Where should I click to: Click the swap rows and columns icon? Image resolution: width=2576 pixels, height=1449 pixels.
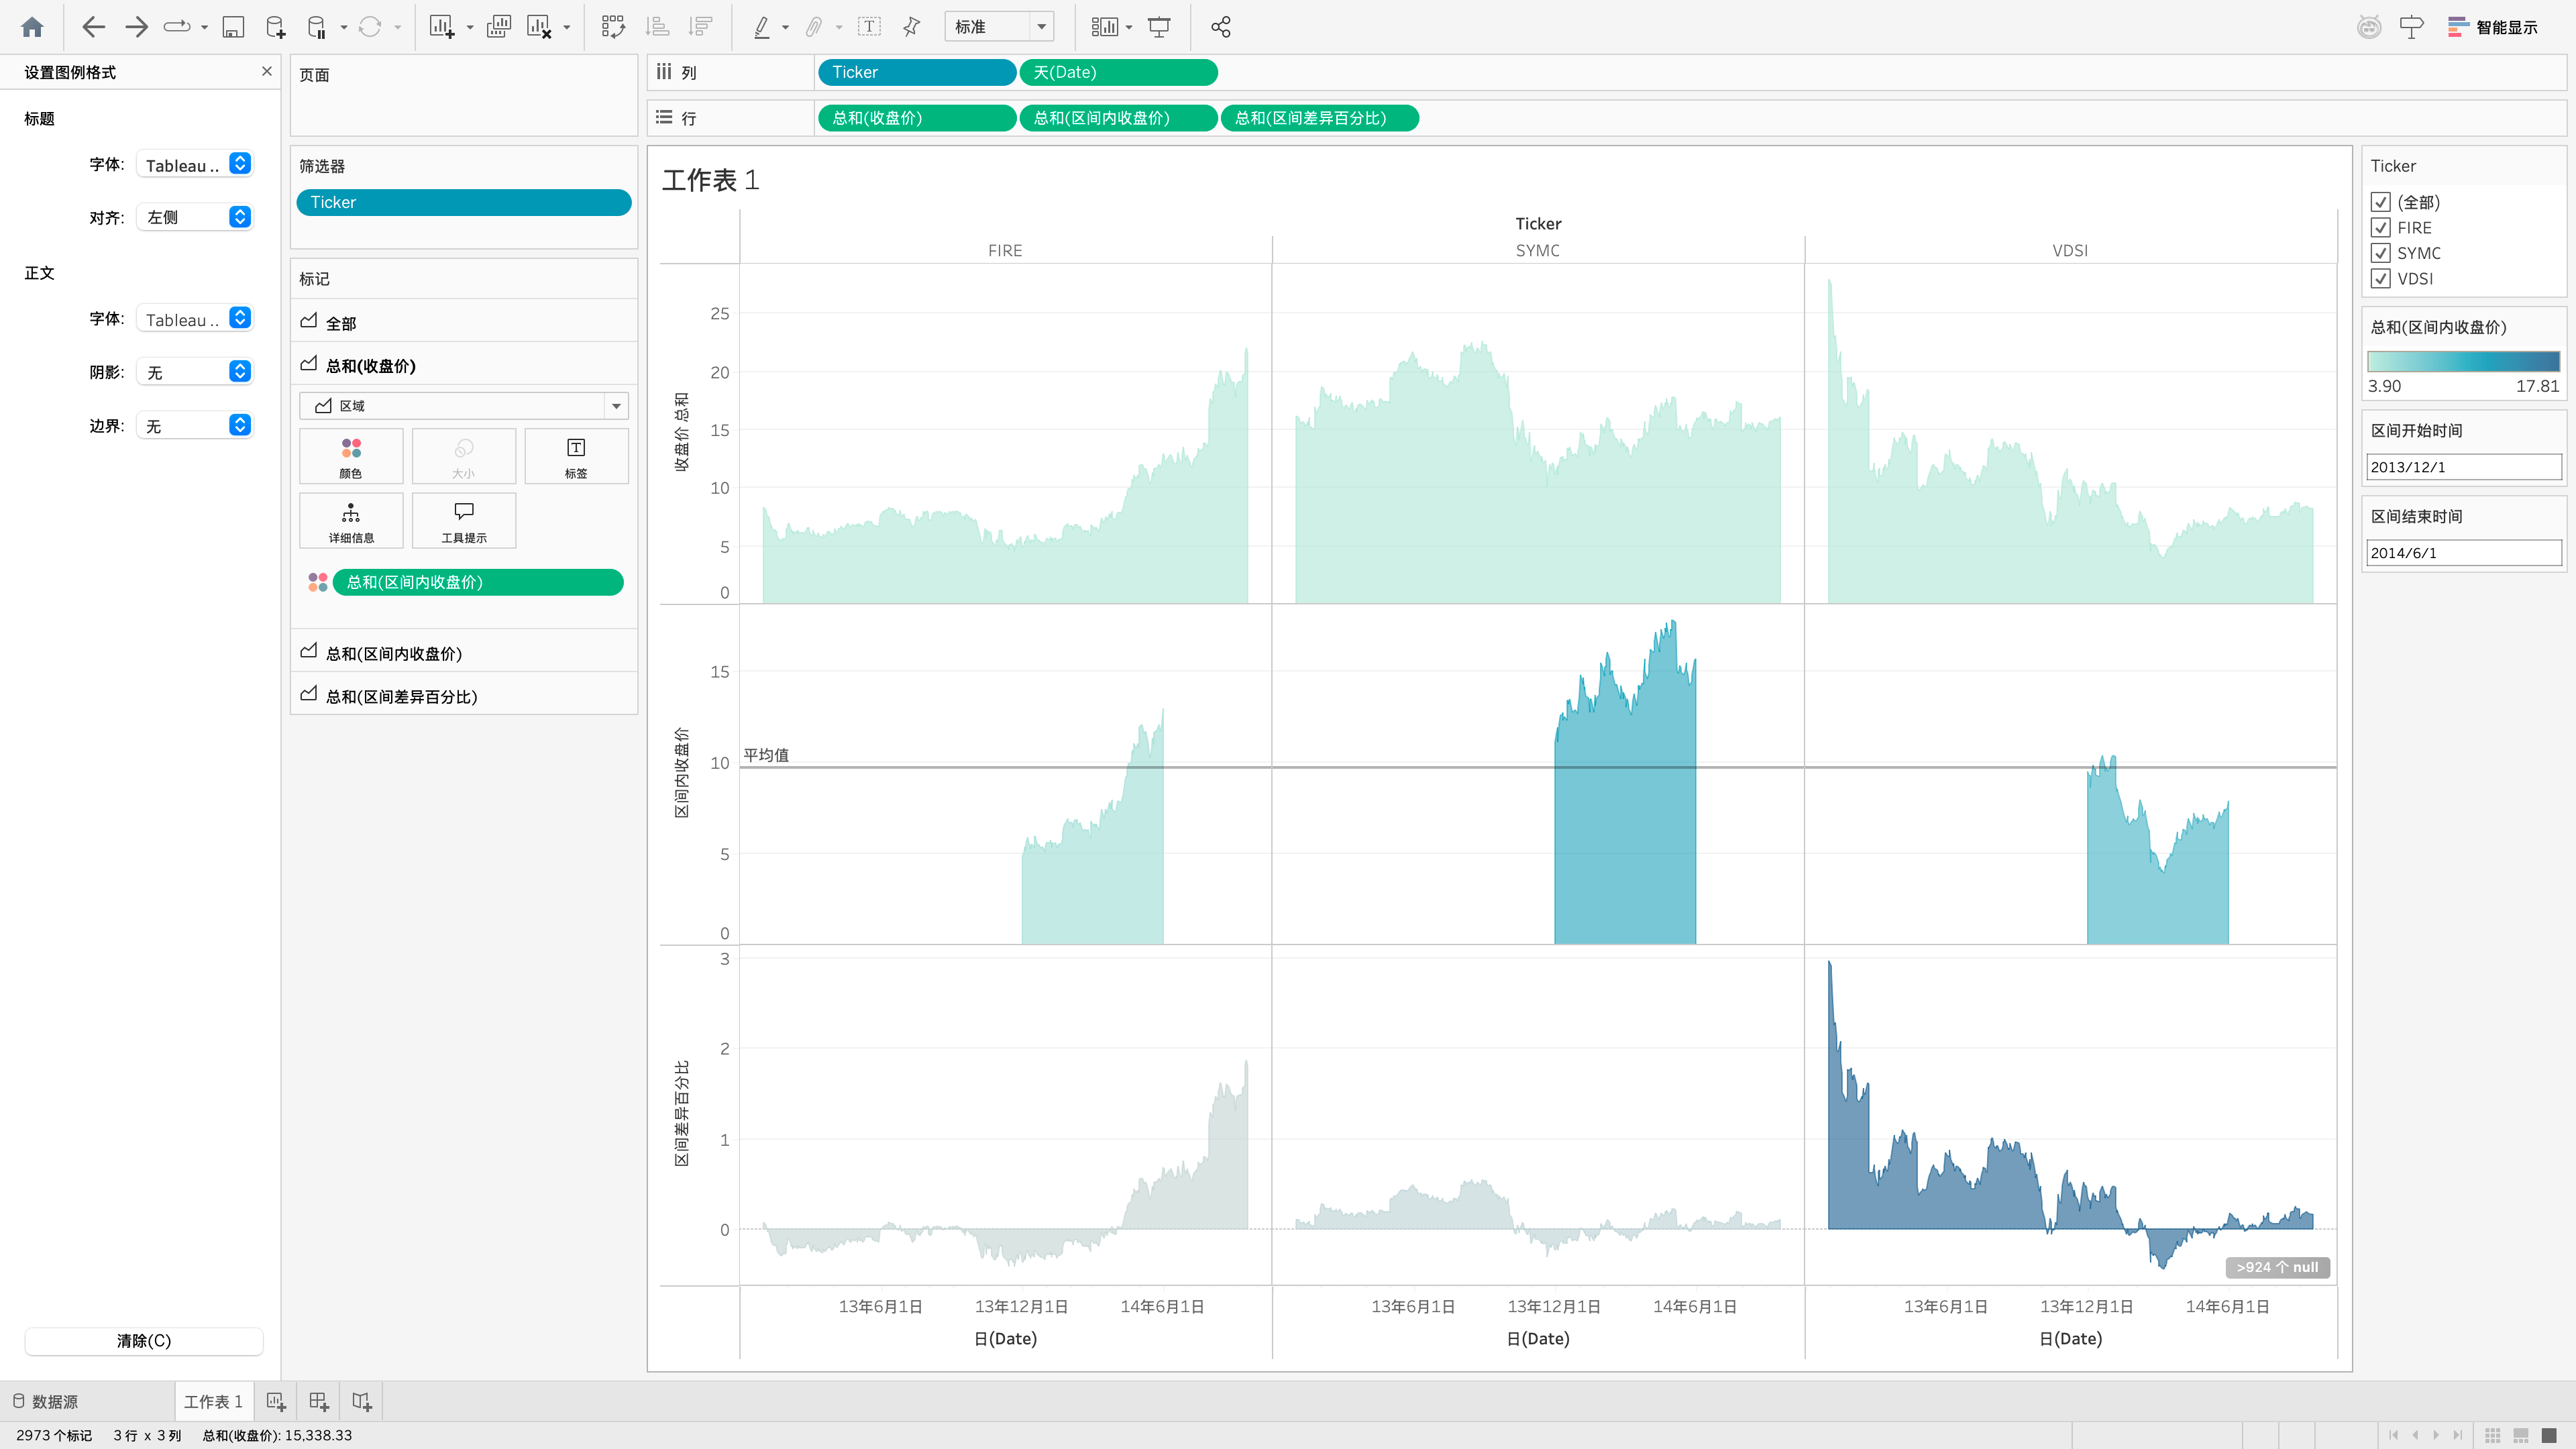pos(613,27)
